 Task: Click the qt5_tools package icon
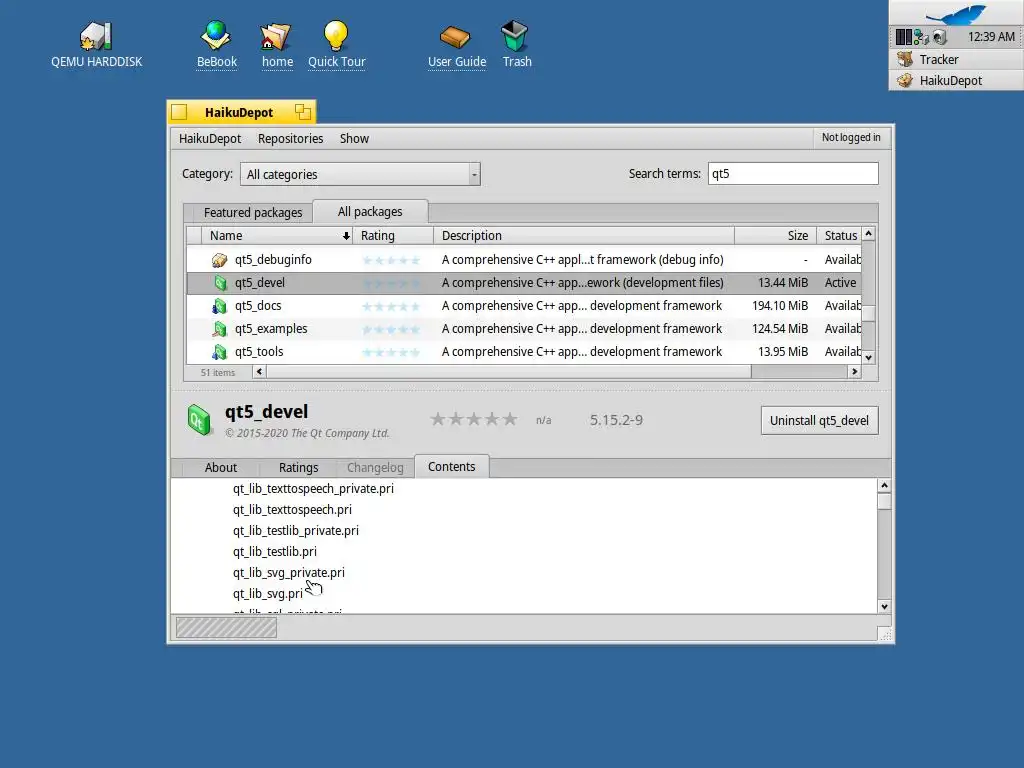click(x=219, y=352)
